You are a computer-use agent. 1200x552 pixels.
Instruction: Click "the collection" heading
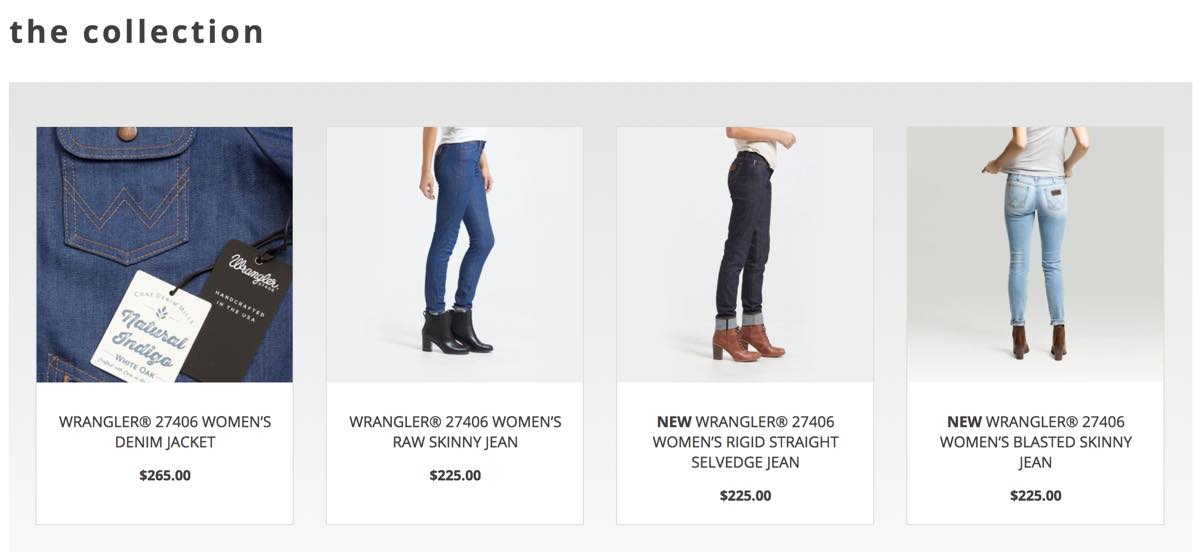[x=137, y=31]
